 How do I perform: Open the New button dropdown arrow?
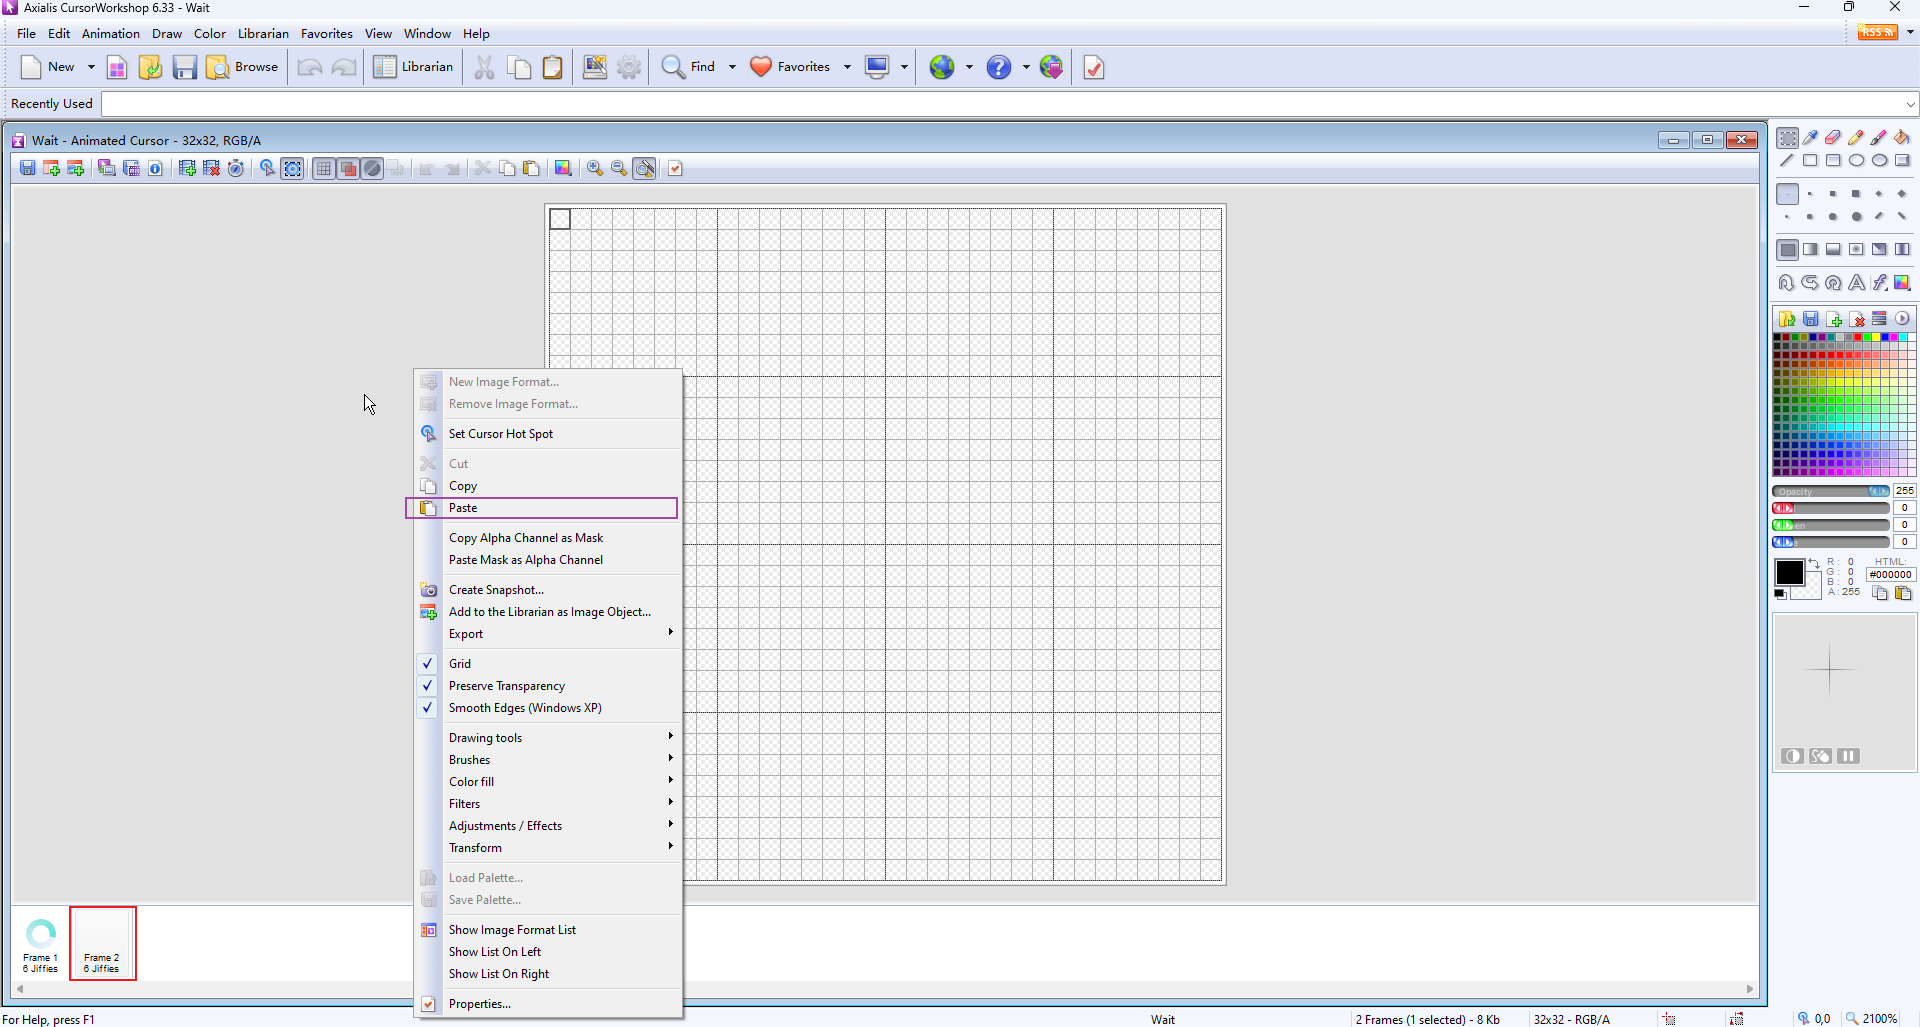coord(91,67)
